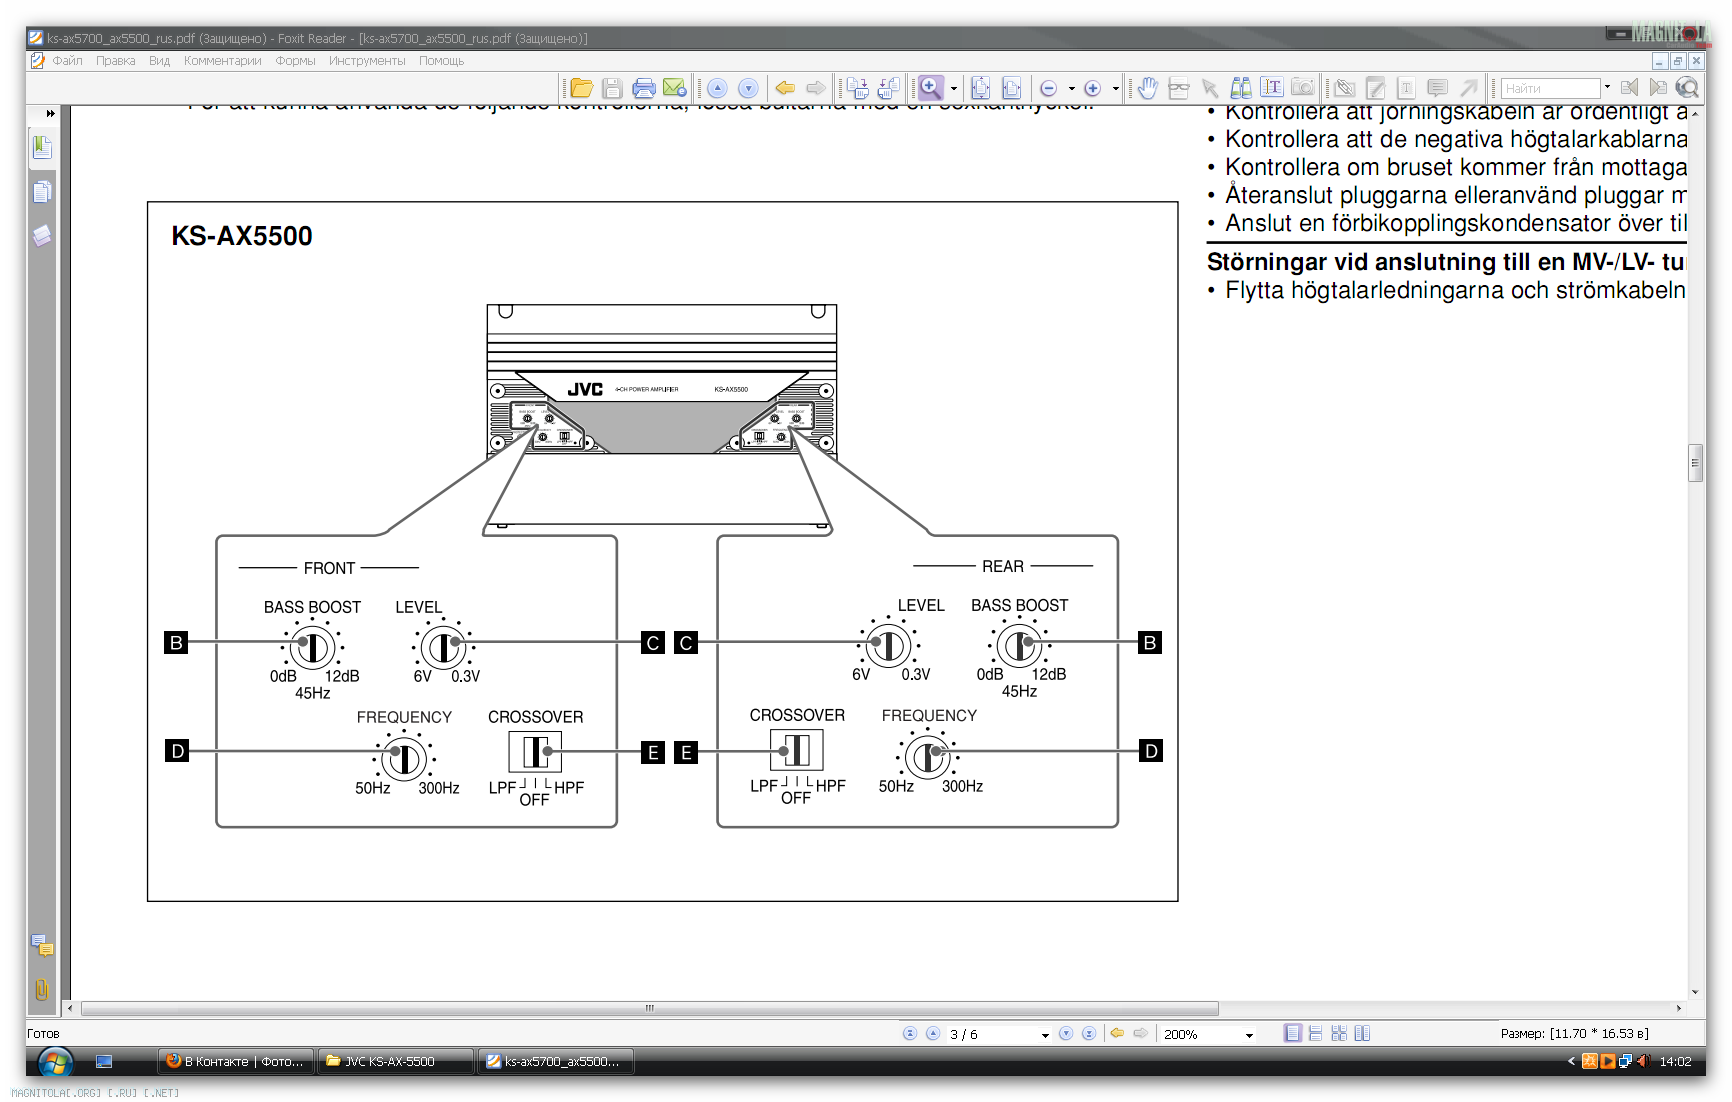This screenshot has height=1102, width=1732.
Task: Open the page number 3 / 6 dropdown
Action: [x=1045, y=1034]
